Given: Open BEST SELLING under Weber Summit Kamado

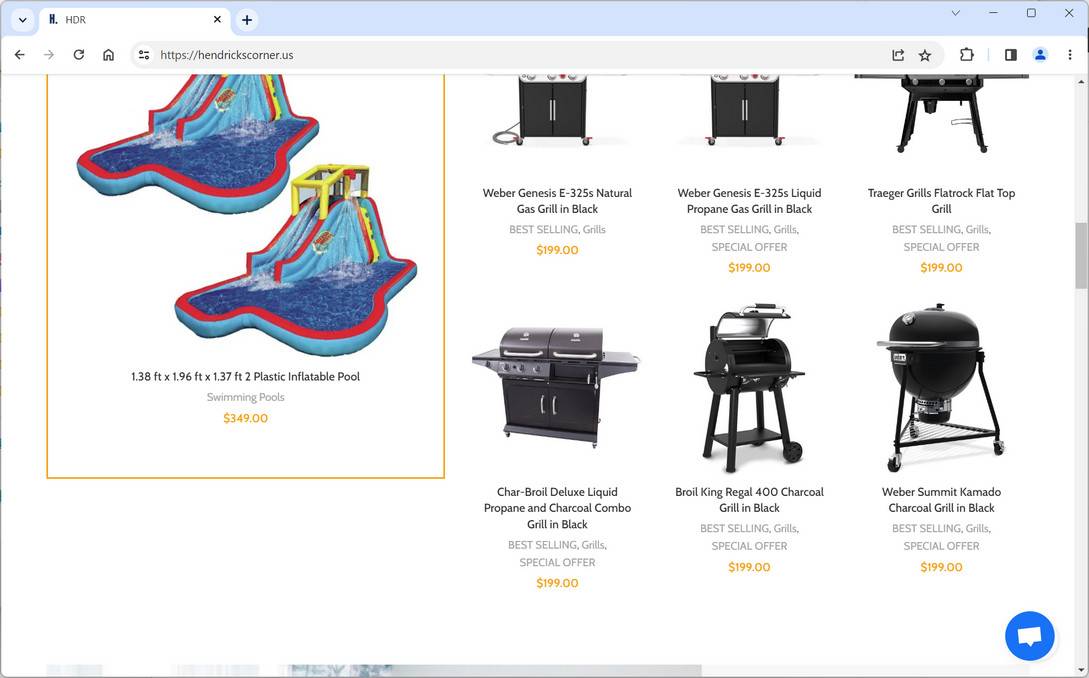Looking at the screenshot, I should [x=926, y=529].
